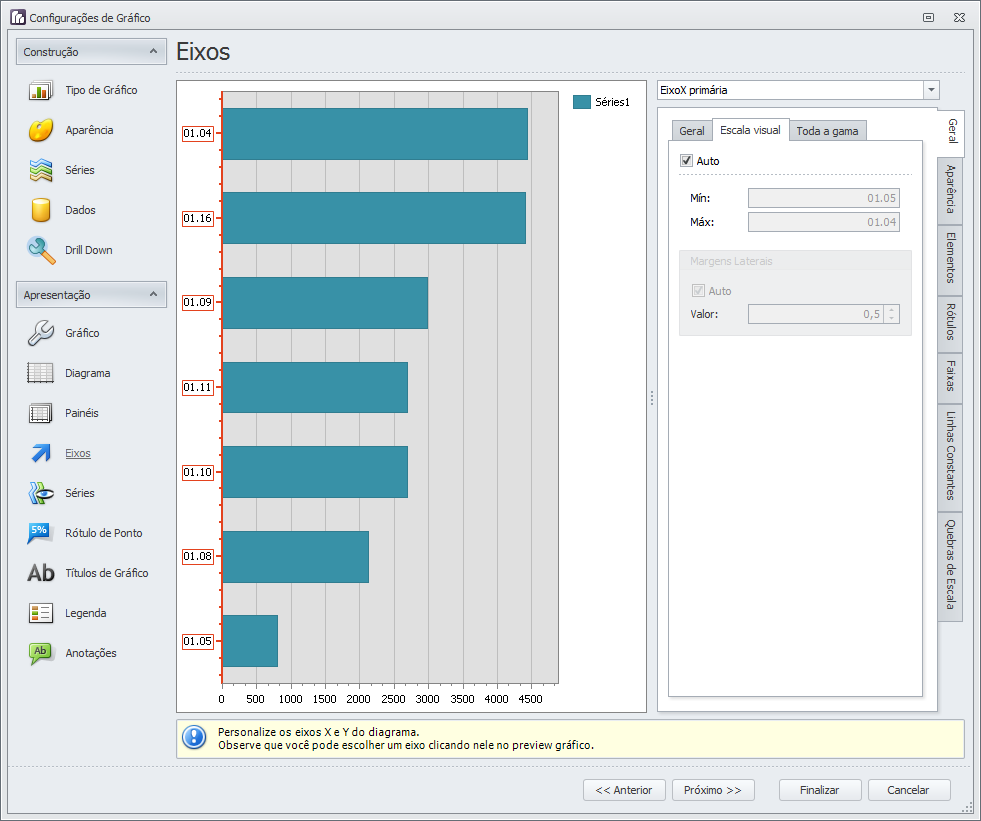Click the 4500 value axis label
Viewport: 981px width, 821px height.
click(531, 699)
